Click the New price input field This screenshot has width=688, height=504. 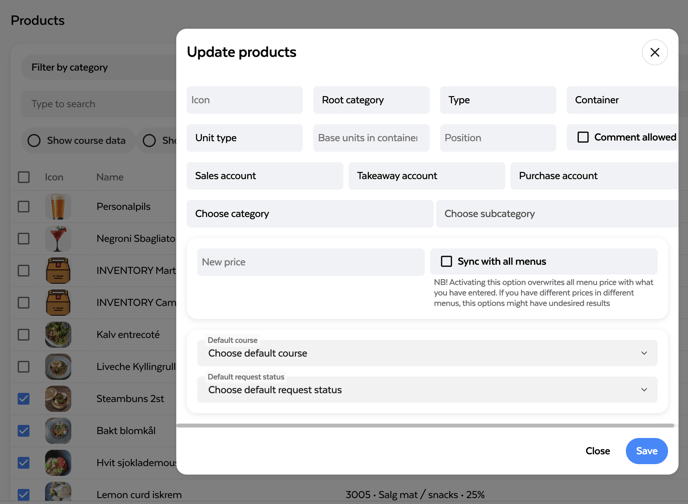[x=311, y=262]
